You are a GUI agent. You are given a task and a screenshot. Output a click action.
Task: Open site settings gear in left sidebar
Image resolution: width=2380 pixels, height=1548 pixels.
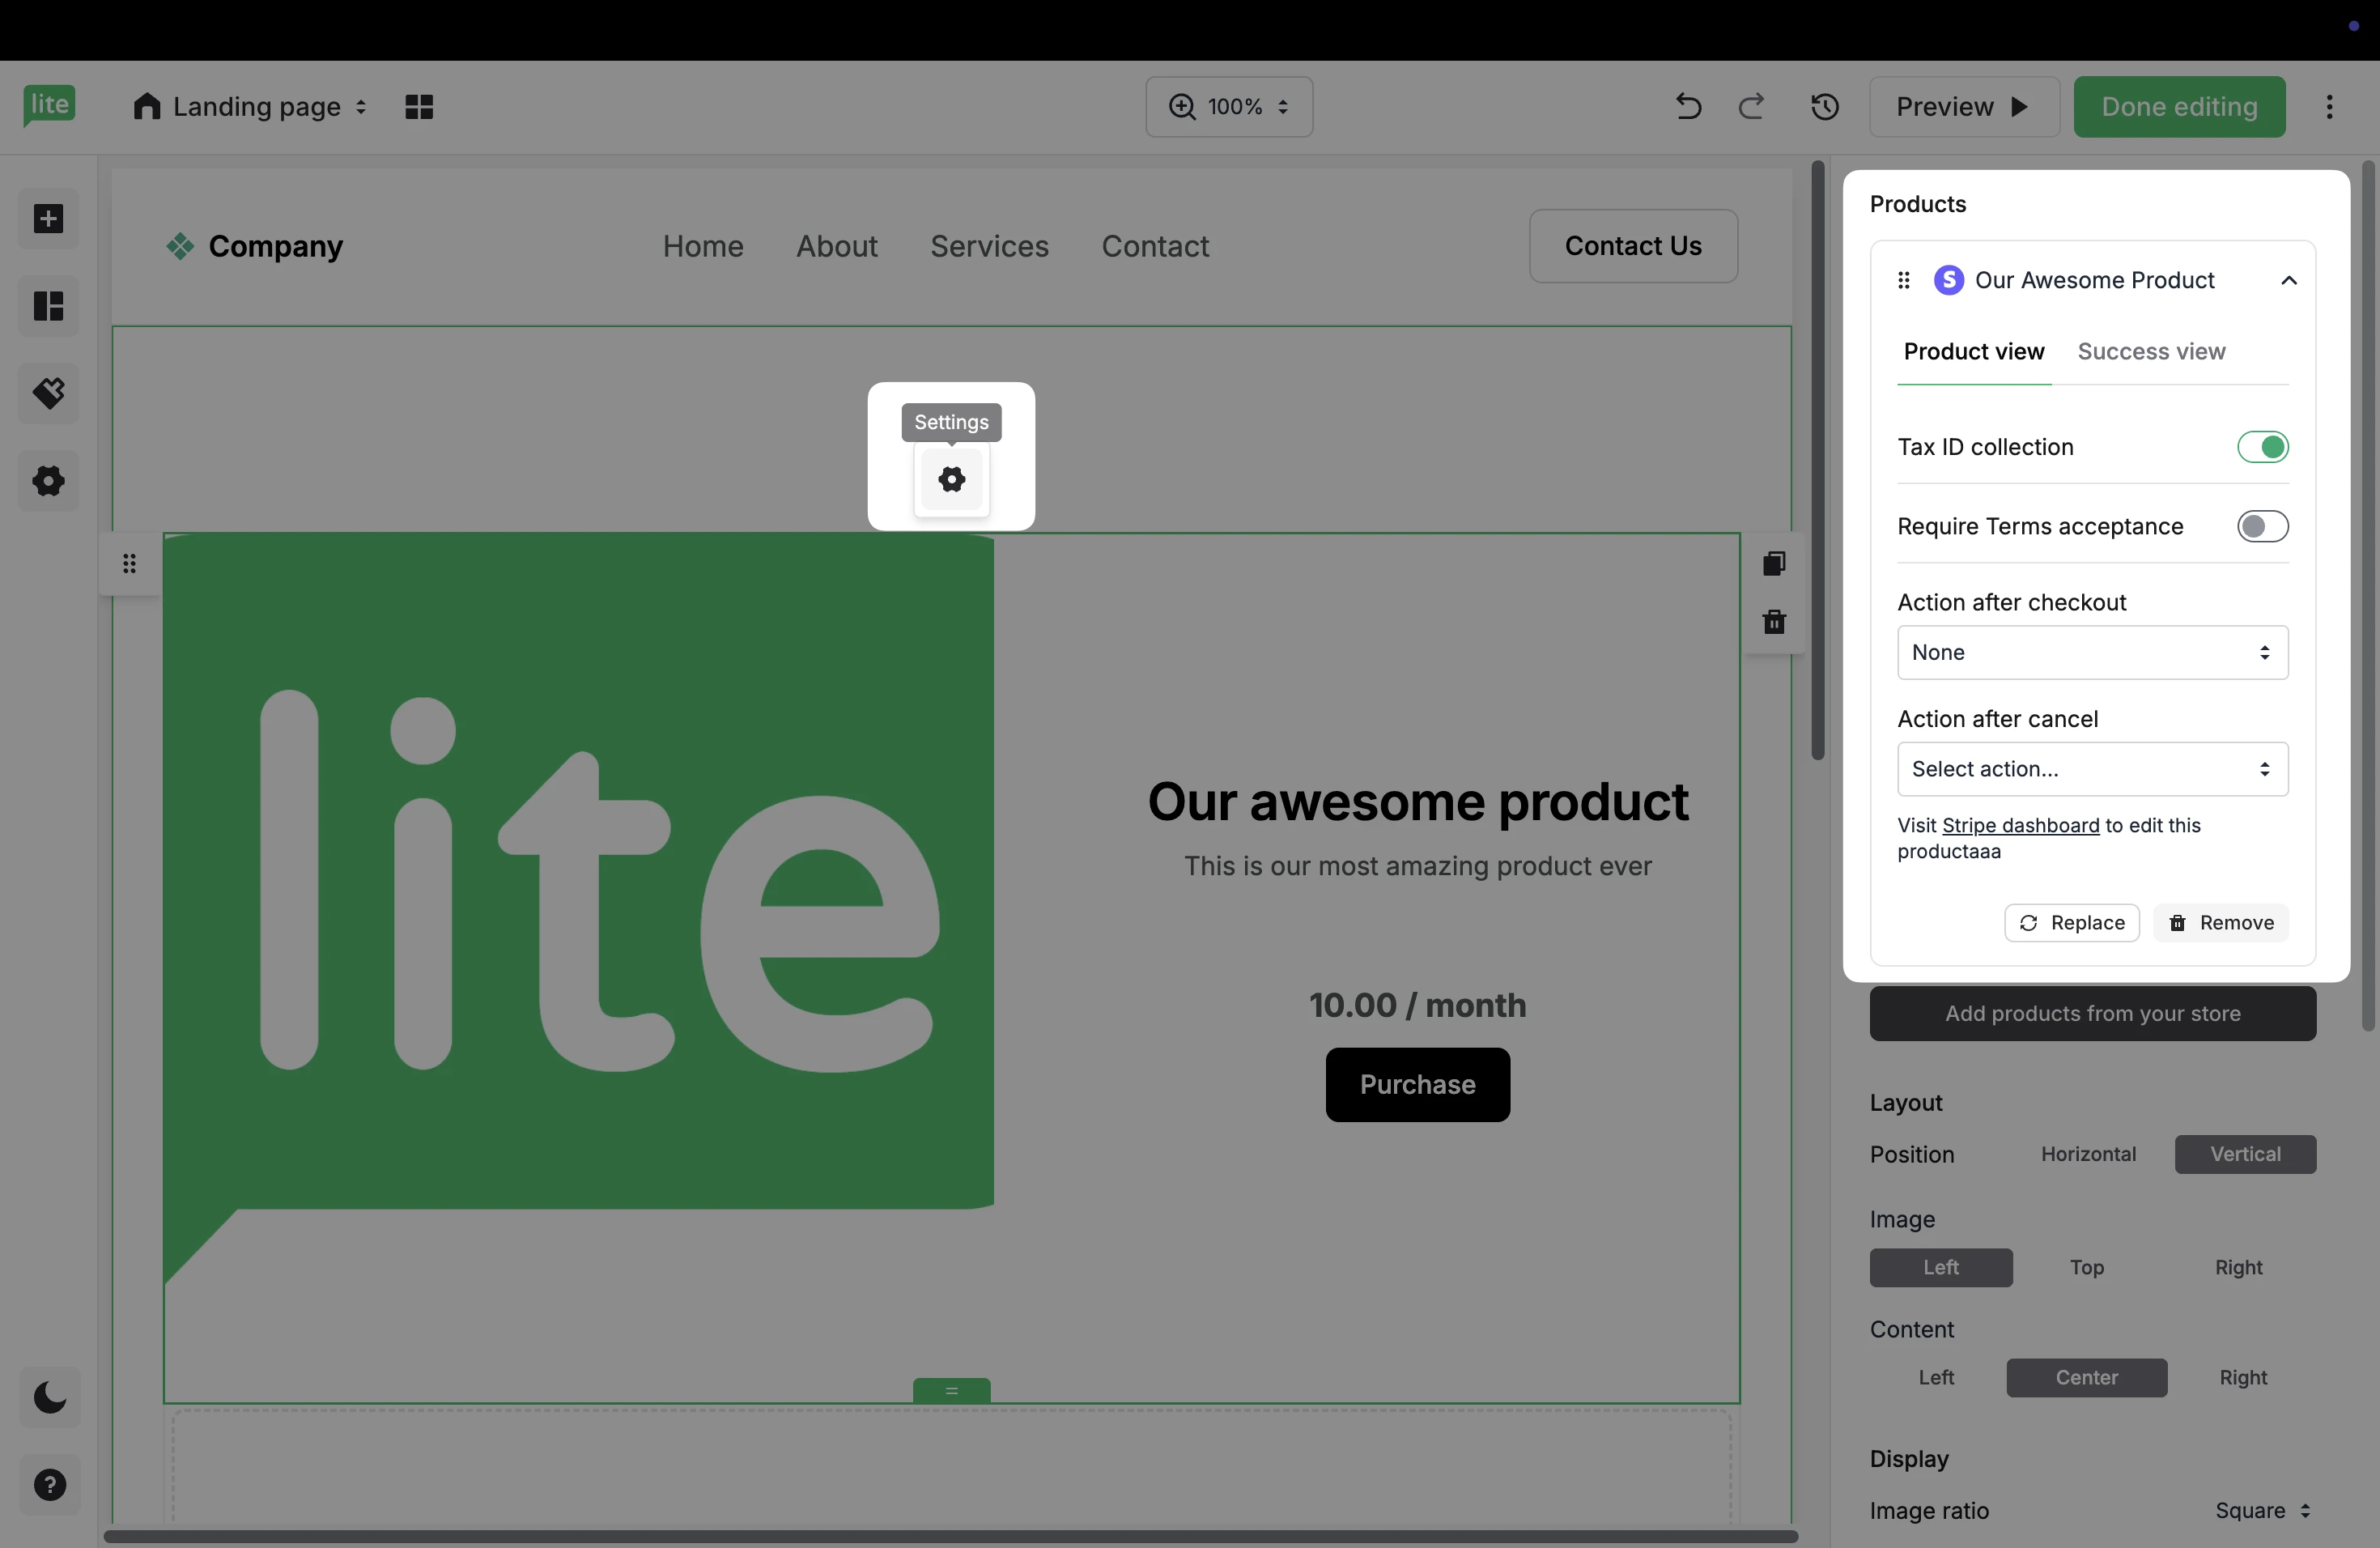pos(49,481)
